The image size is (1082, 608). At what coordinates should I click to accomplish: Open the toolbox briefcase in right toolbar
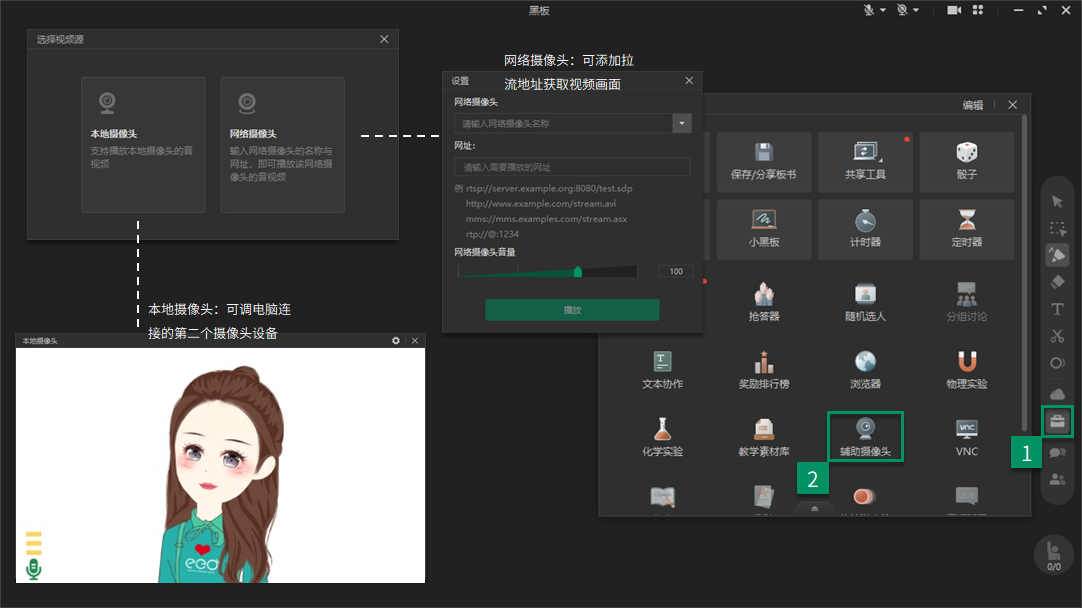(1057, 421)
